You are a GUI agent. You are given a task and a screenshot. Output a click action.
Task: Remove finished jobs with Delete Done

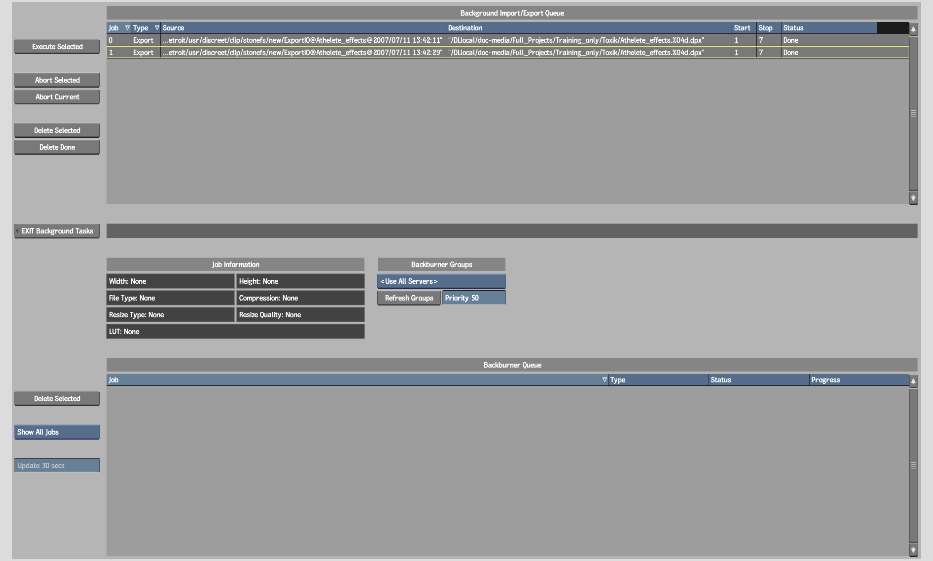57,147
